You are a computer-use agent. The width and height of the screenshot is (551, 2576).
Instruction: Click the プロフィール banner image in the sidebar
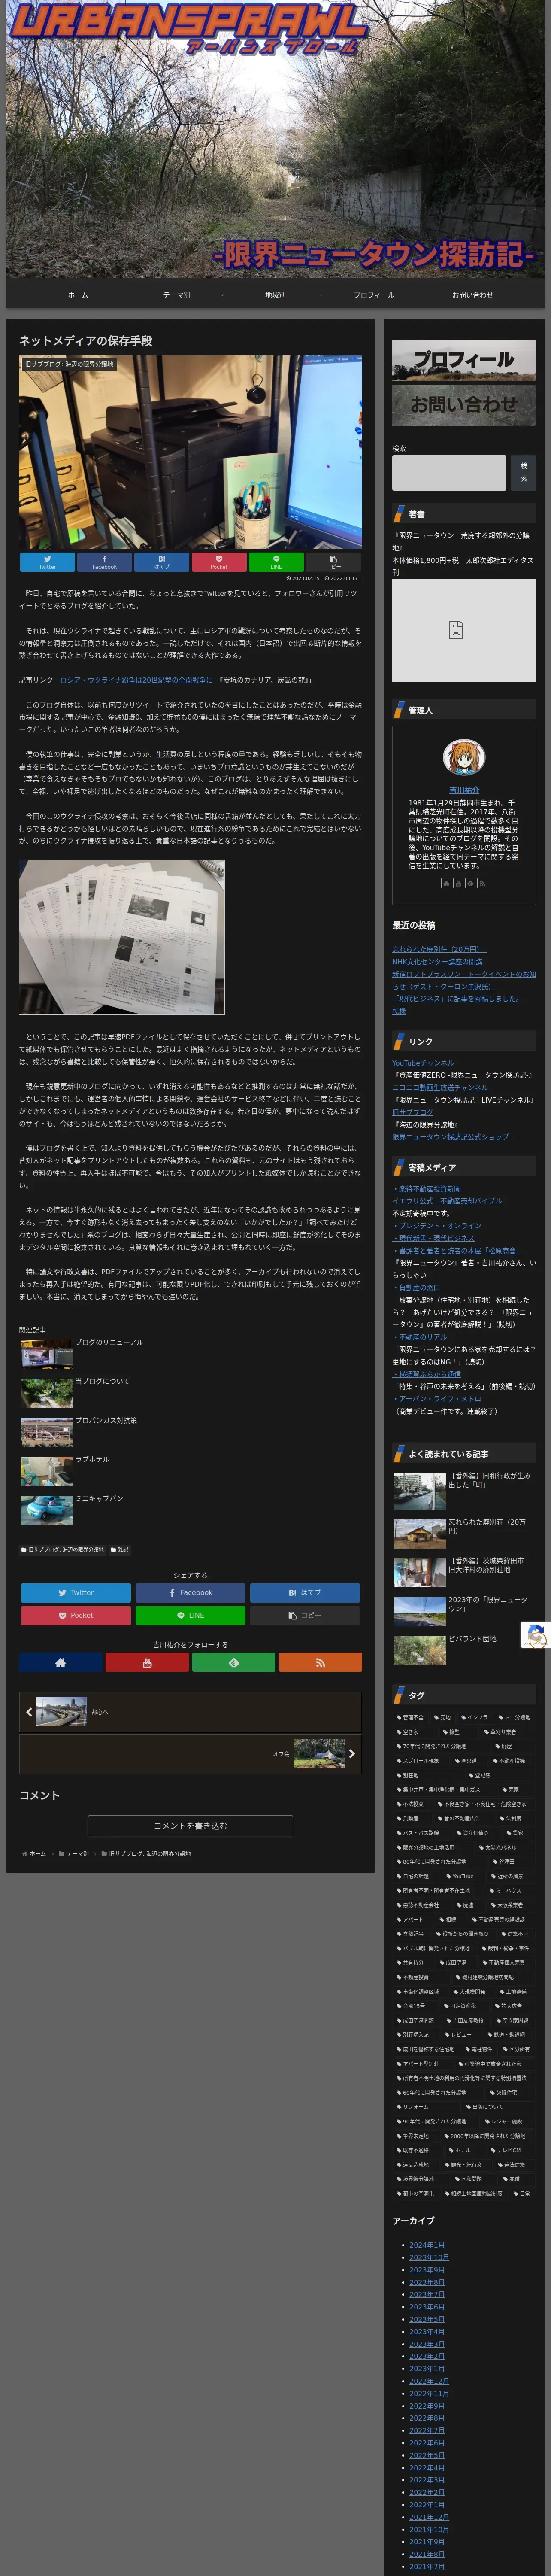click(x=464, y=360)
